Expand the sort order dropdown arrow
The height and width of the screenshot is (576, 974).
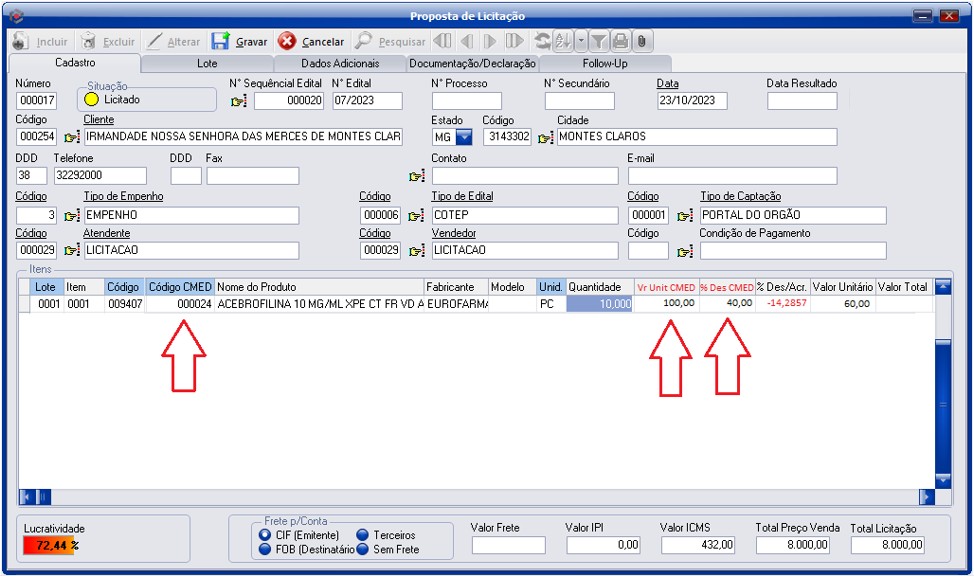pos(581,42)
